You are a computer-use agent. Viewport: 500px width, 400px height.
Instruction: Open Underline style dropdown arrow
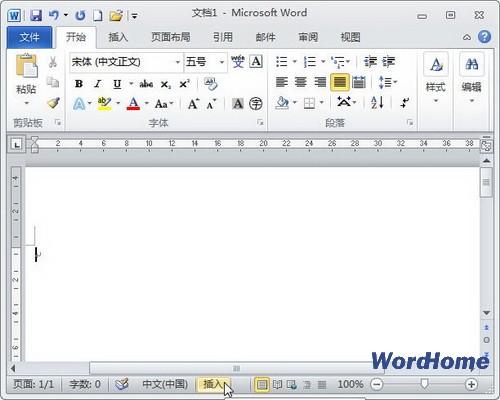[131, 84]
